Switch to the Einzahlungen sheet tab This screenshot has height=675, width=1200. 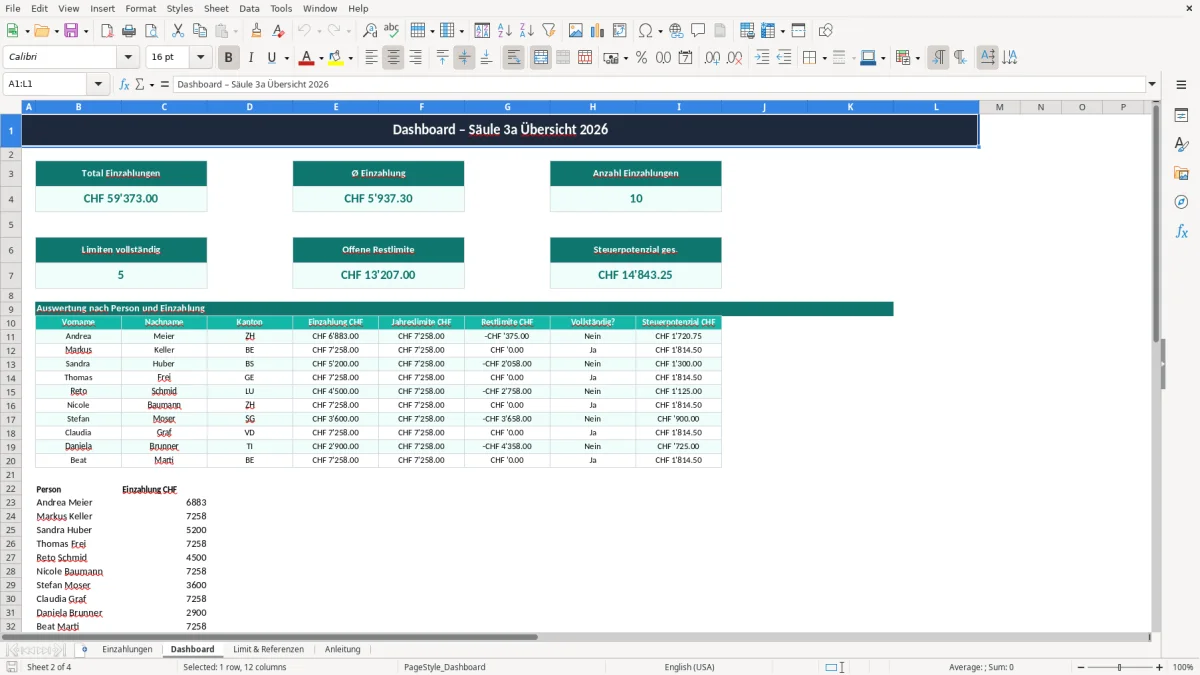coord(127,650)
